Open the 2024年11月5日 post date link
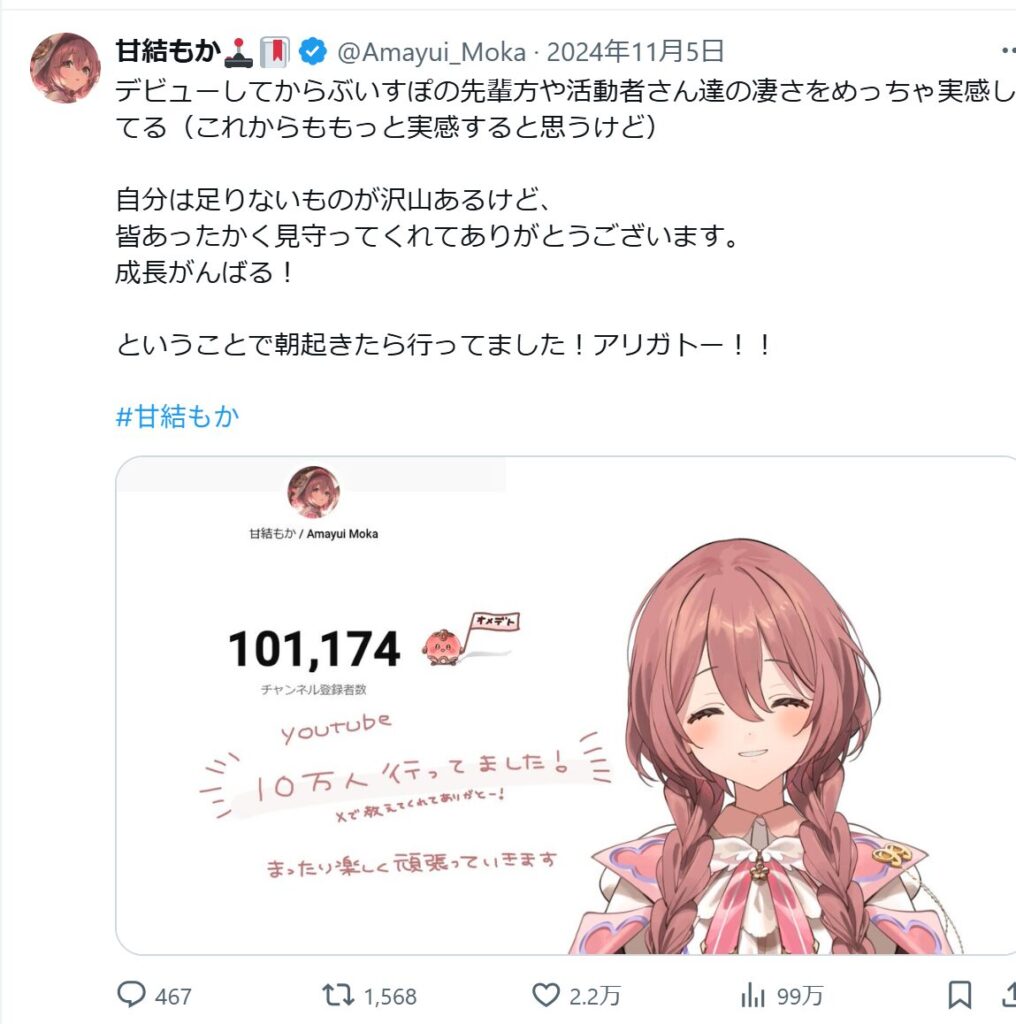The image size is (1016, 1024). (635, 51)
